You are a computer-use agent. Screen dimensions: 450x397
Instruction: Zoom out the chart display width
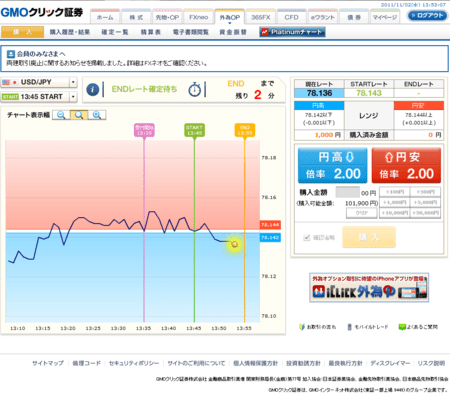pos(61,115)
